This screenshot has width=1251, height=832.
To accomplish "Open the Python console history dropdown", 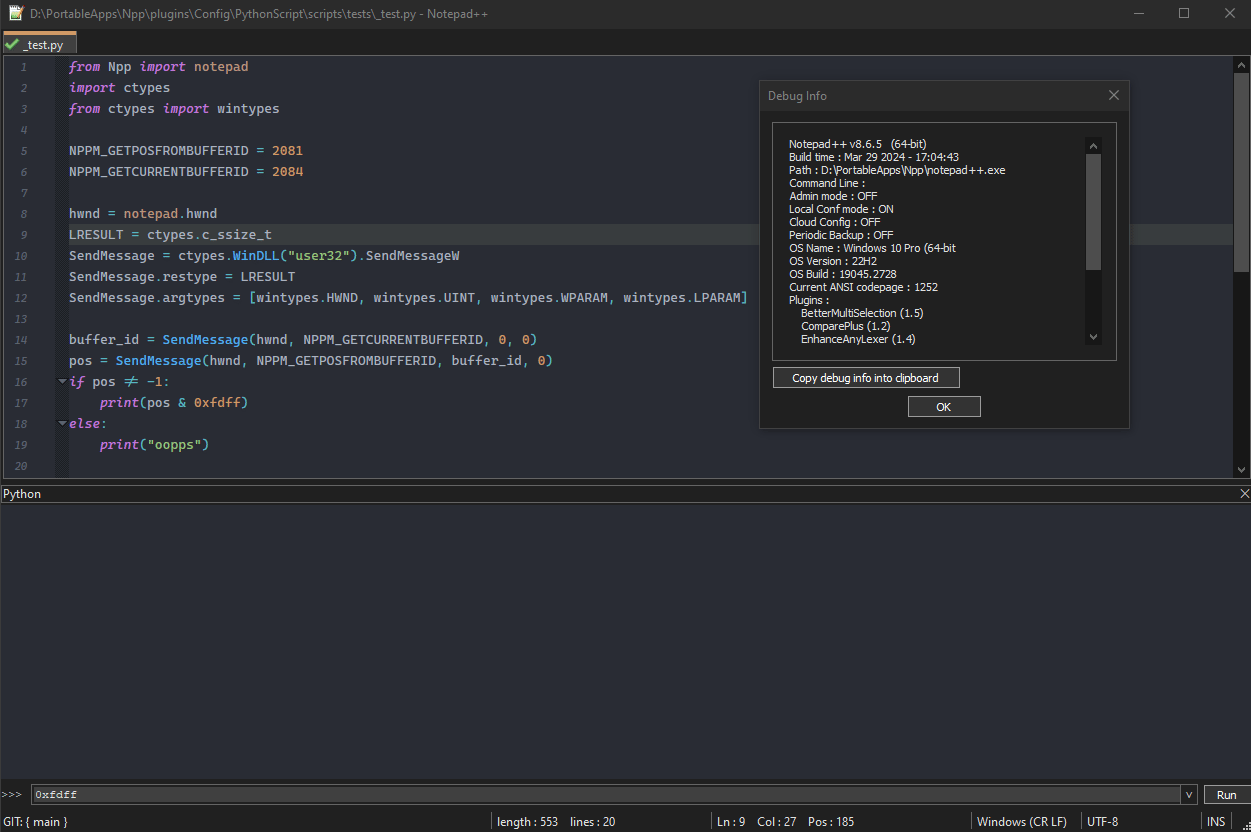I will point(1189,795).
